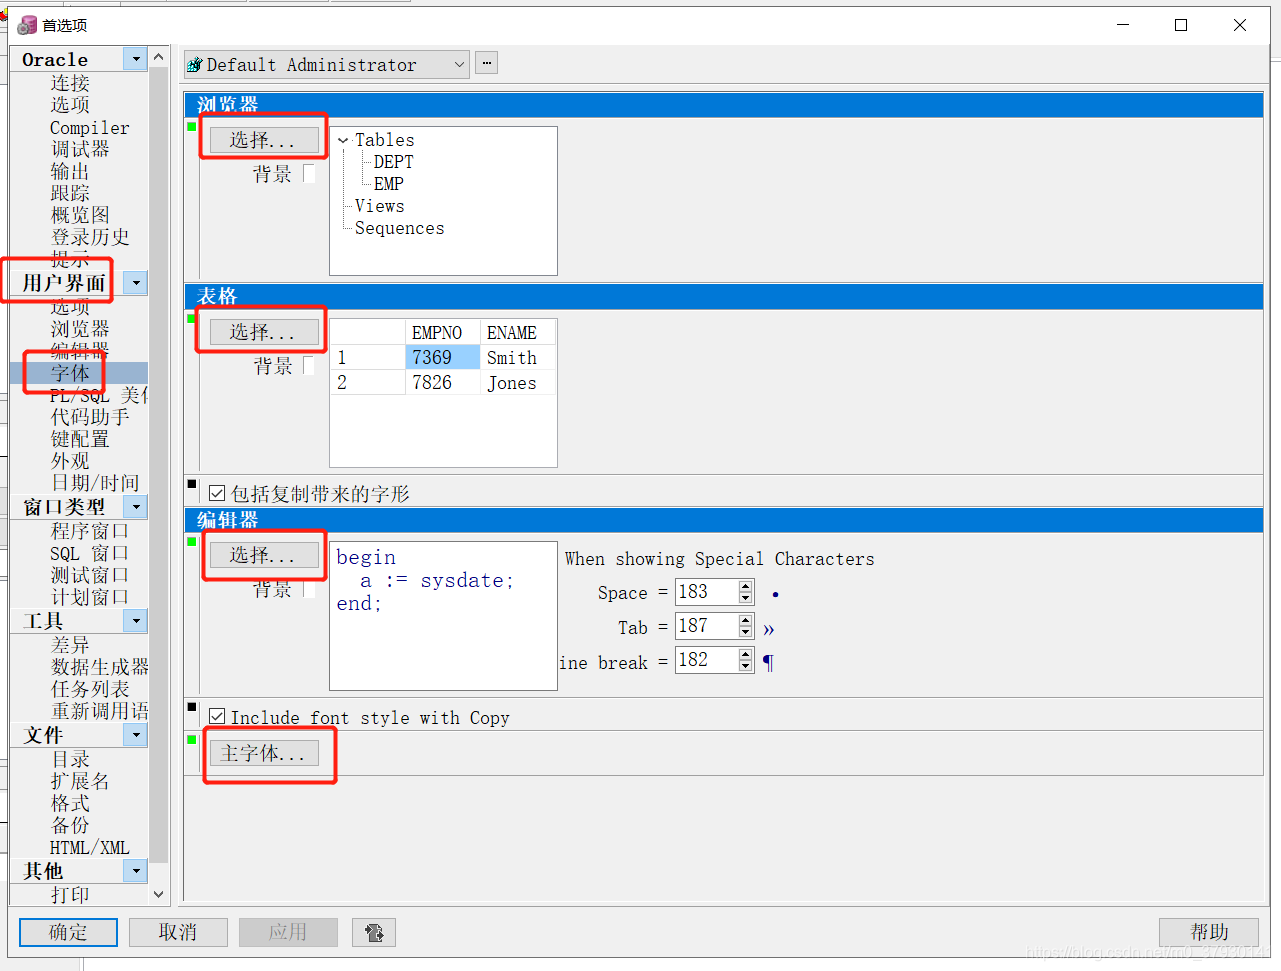The width and height of the screenshot is (1281, 971).
Task: Open the Default Administrator dropdown
Action: coord(458,63)
